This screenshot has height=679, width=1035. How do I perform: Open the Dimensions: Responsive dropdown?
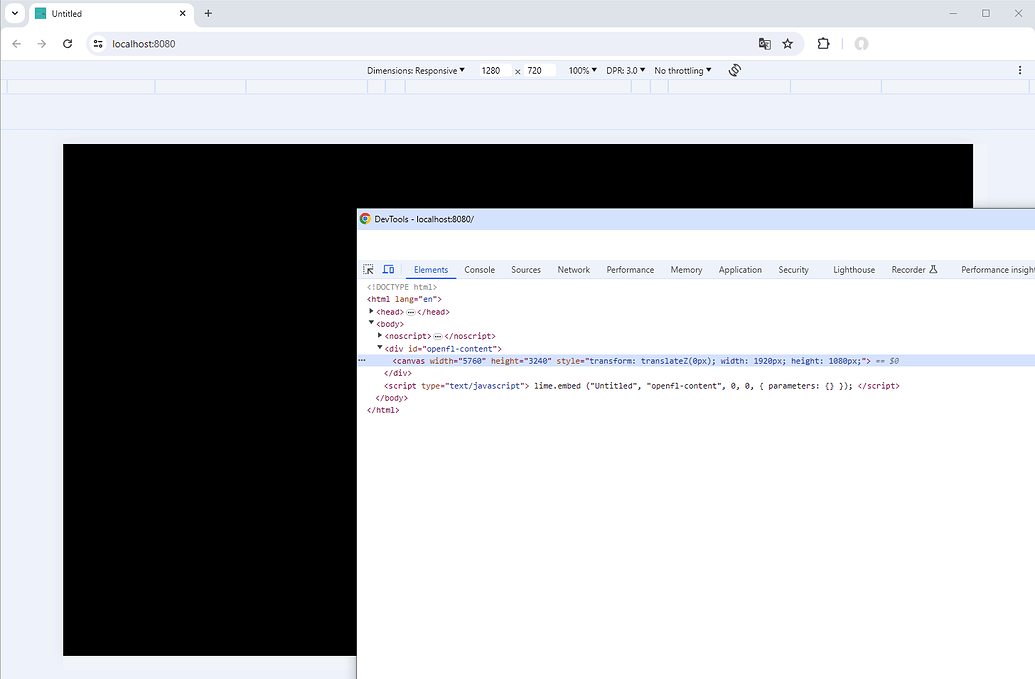[416, 71]
